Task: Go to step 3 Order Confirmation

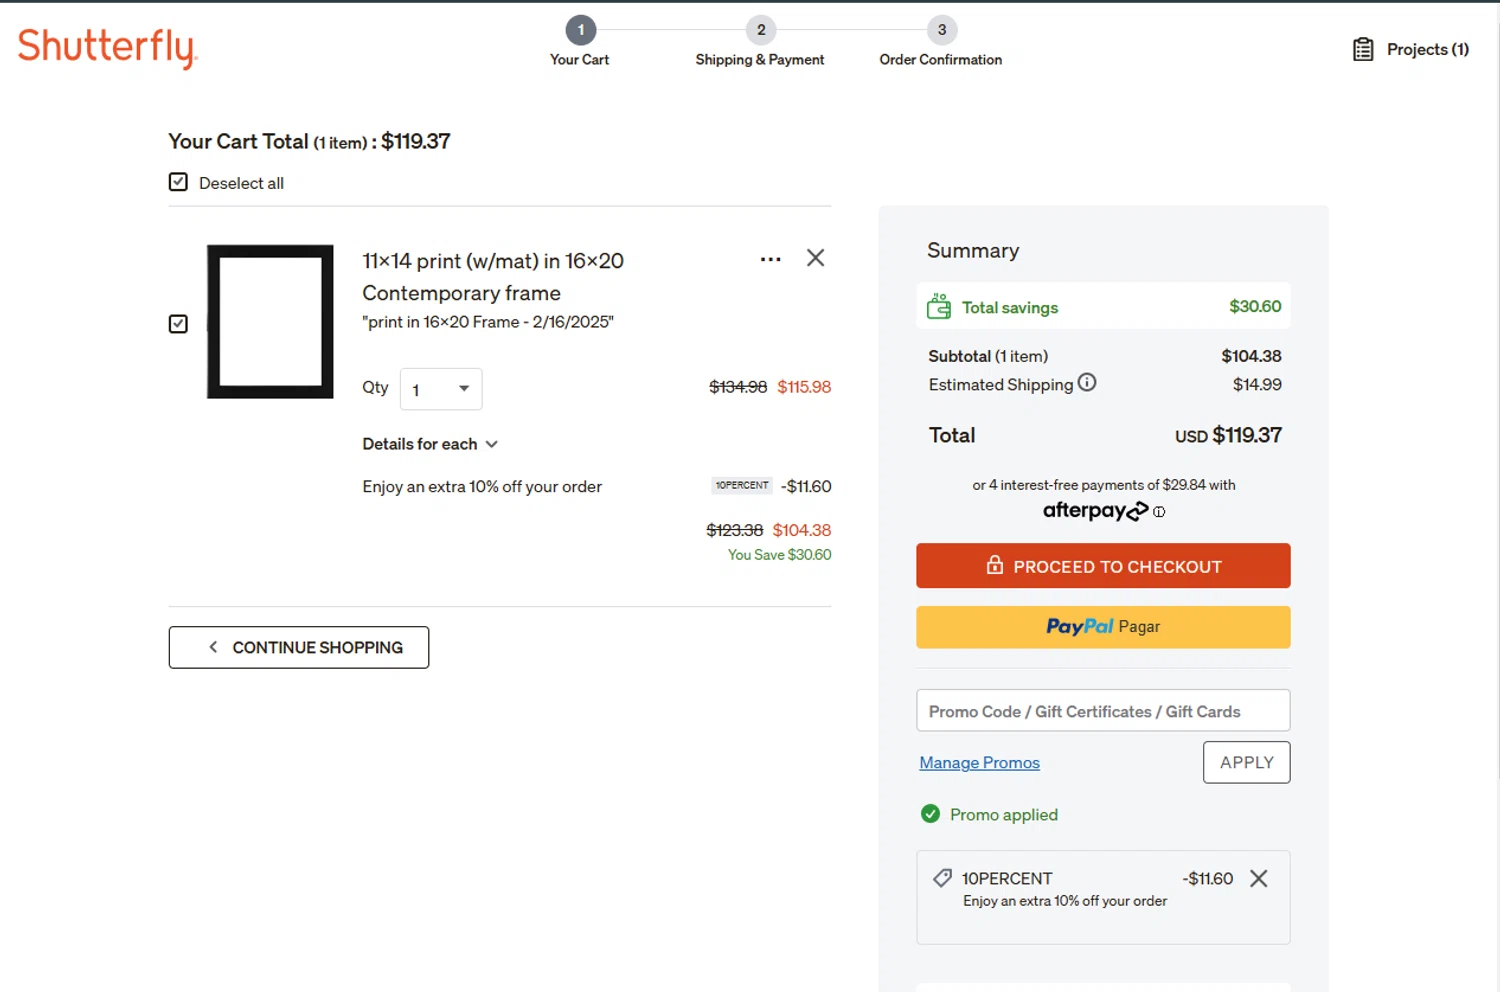Action: tap(941, 42)
